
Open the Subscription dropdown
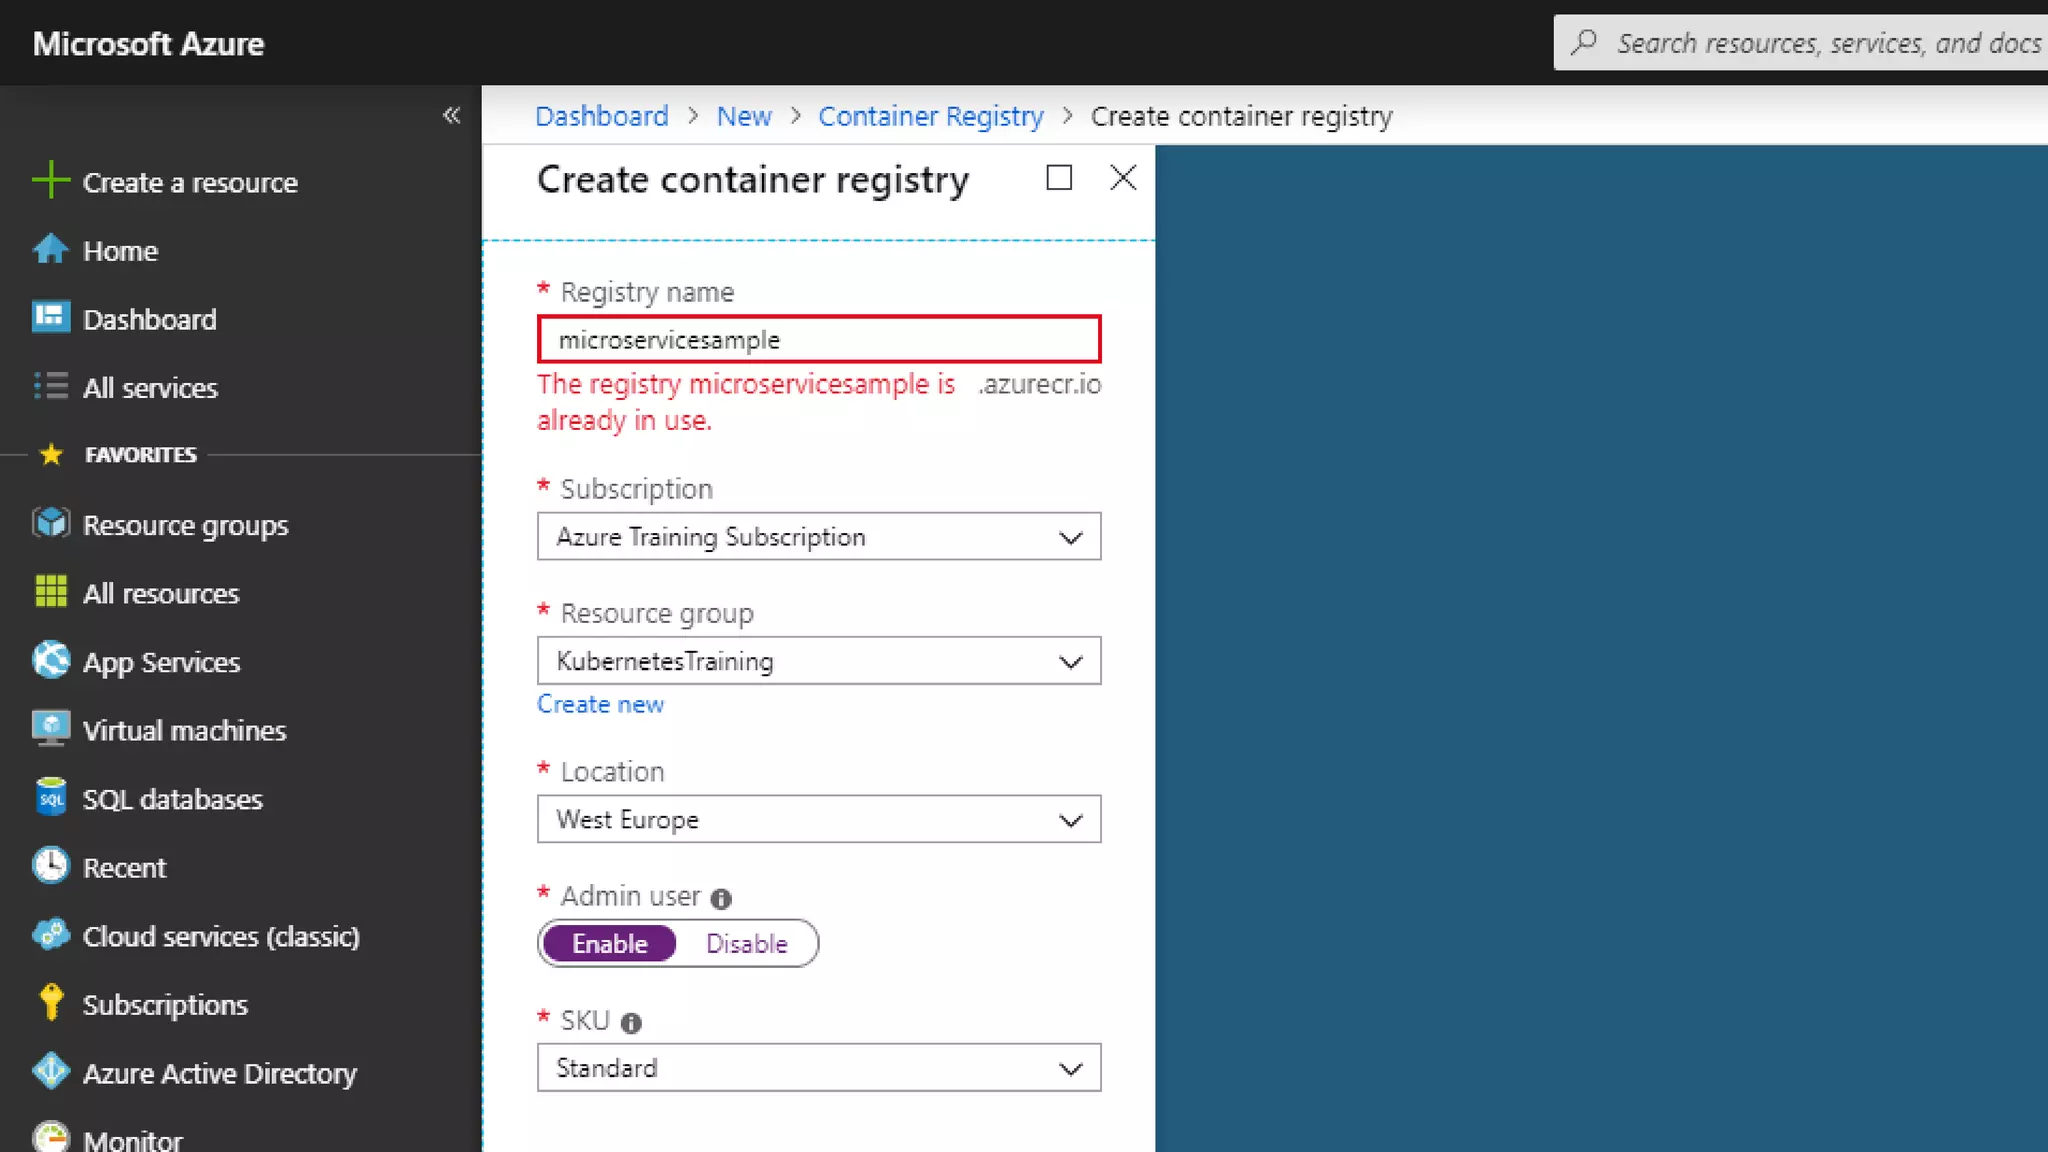pyautogui.click(x=818, y=537)
